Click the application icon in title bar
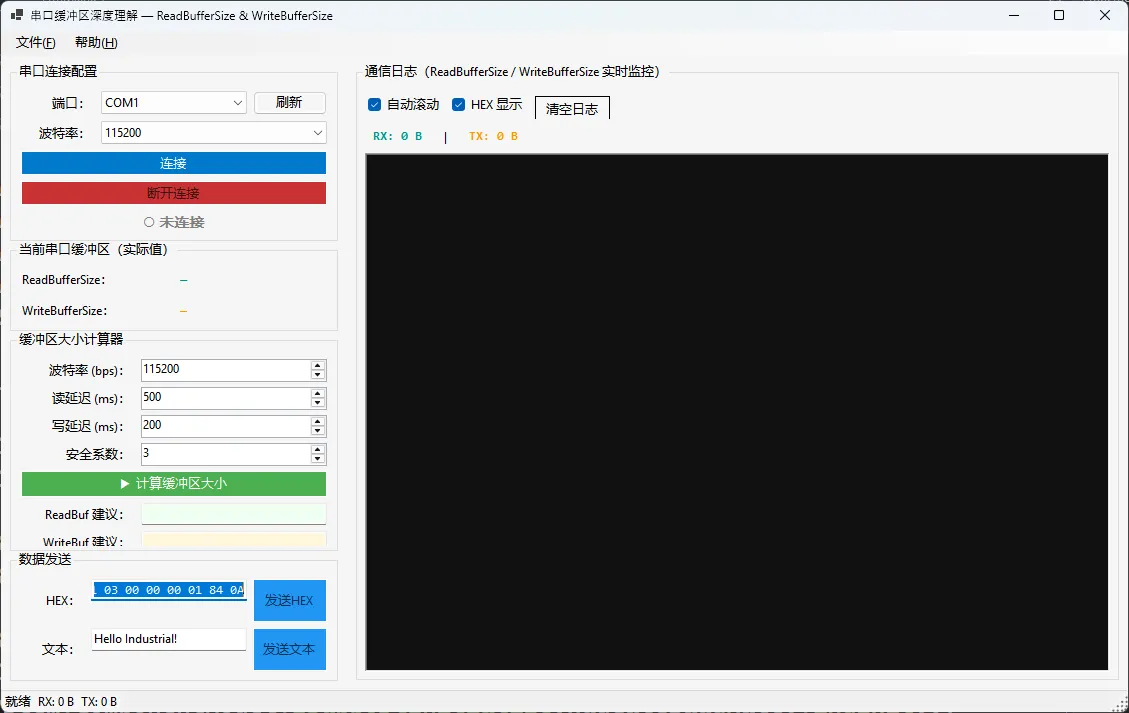The width and height of the screenshot is (1129, 713). 17,16
